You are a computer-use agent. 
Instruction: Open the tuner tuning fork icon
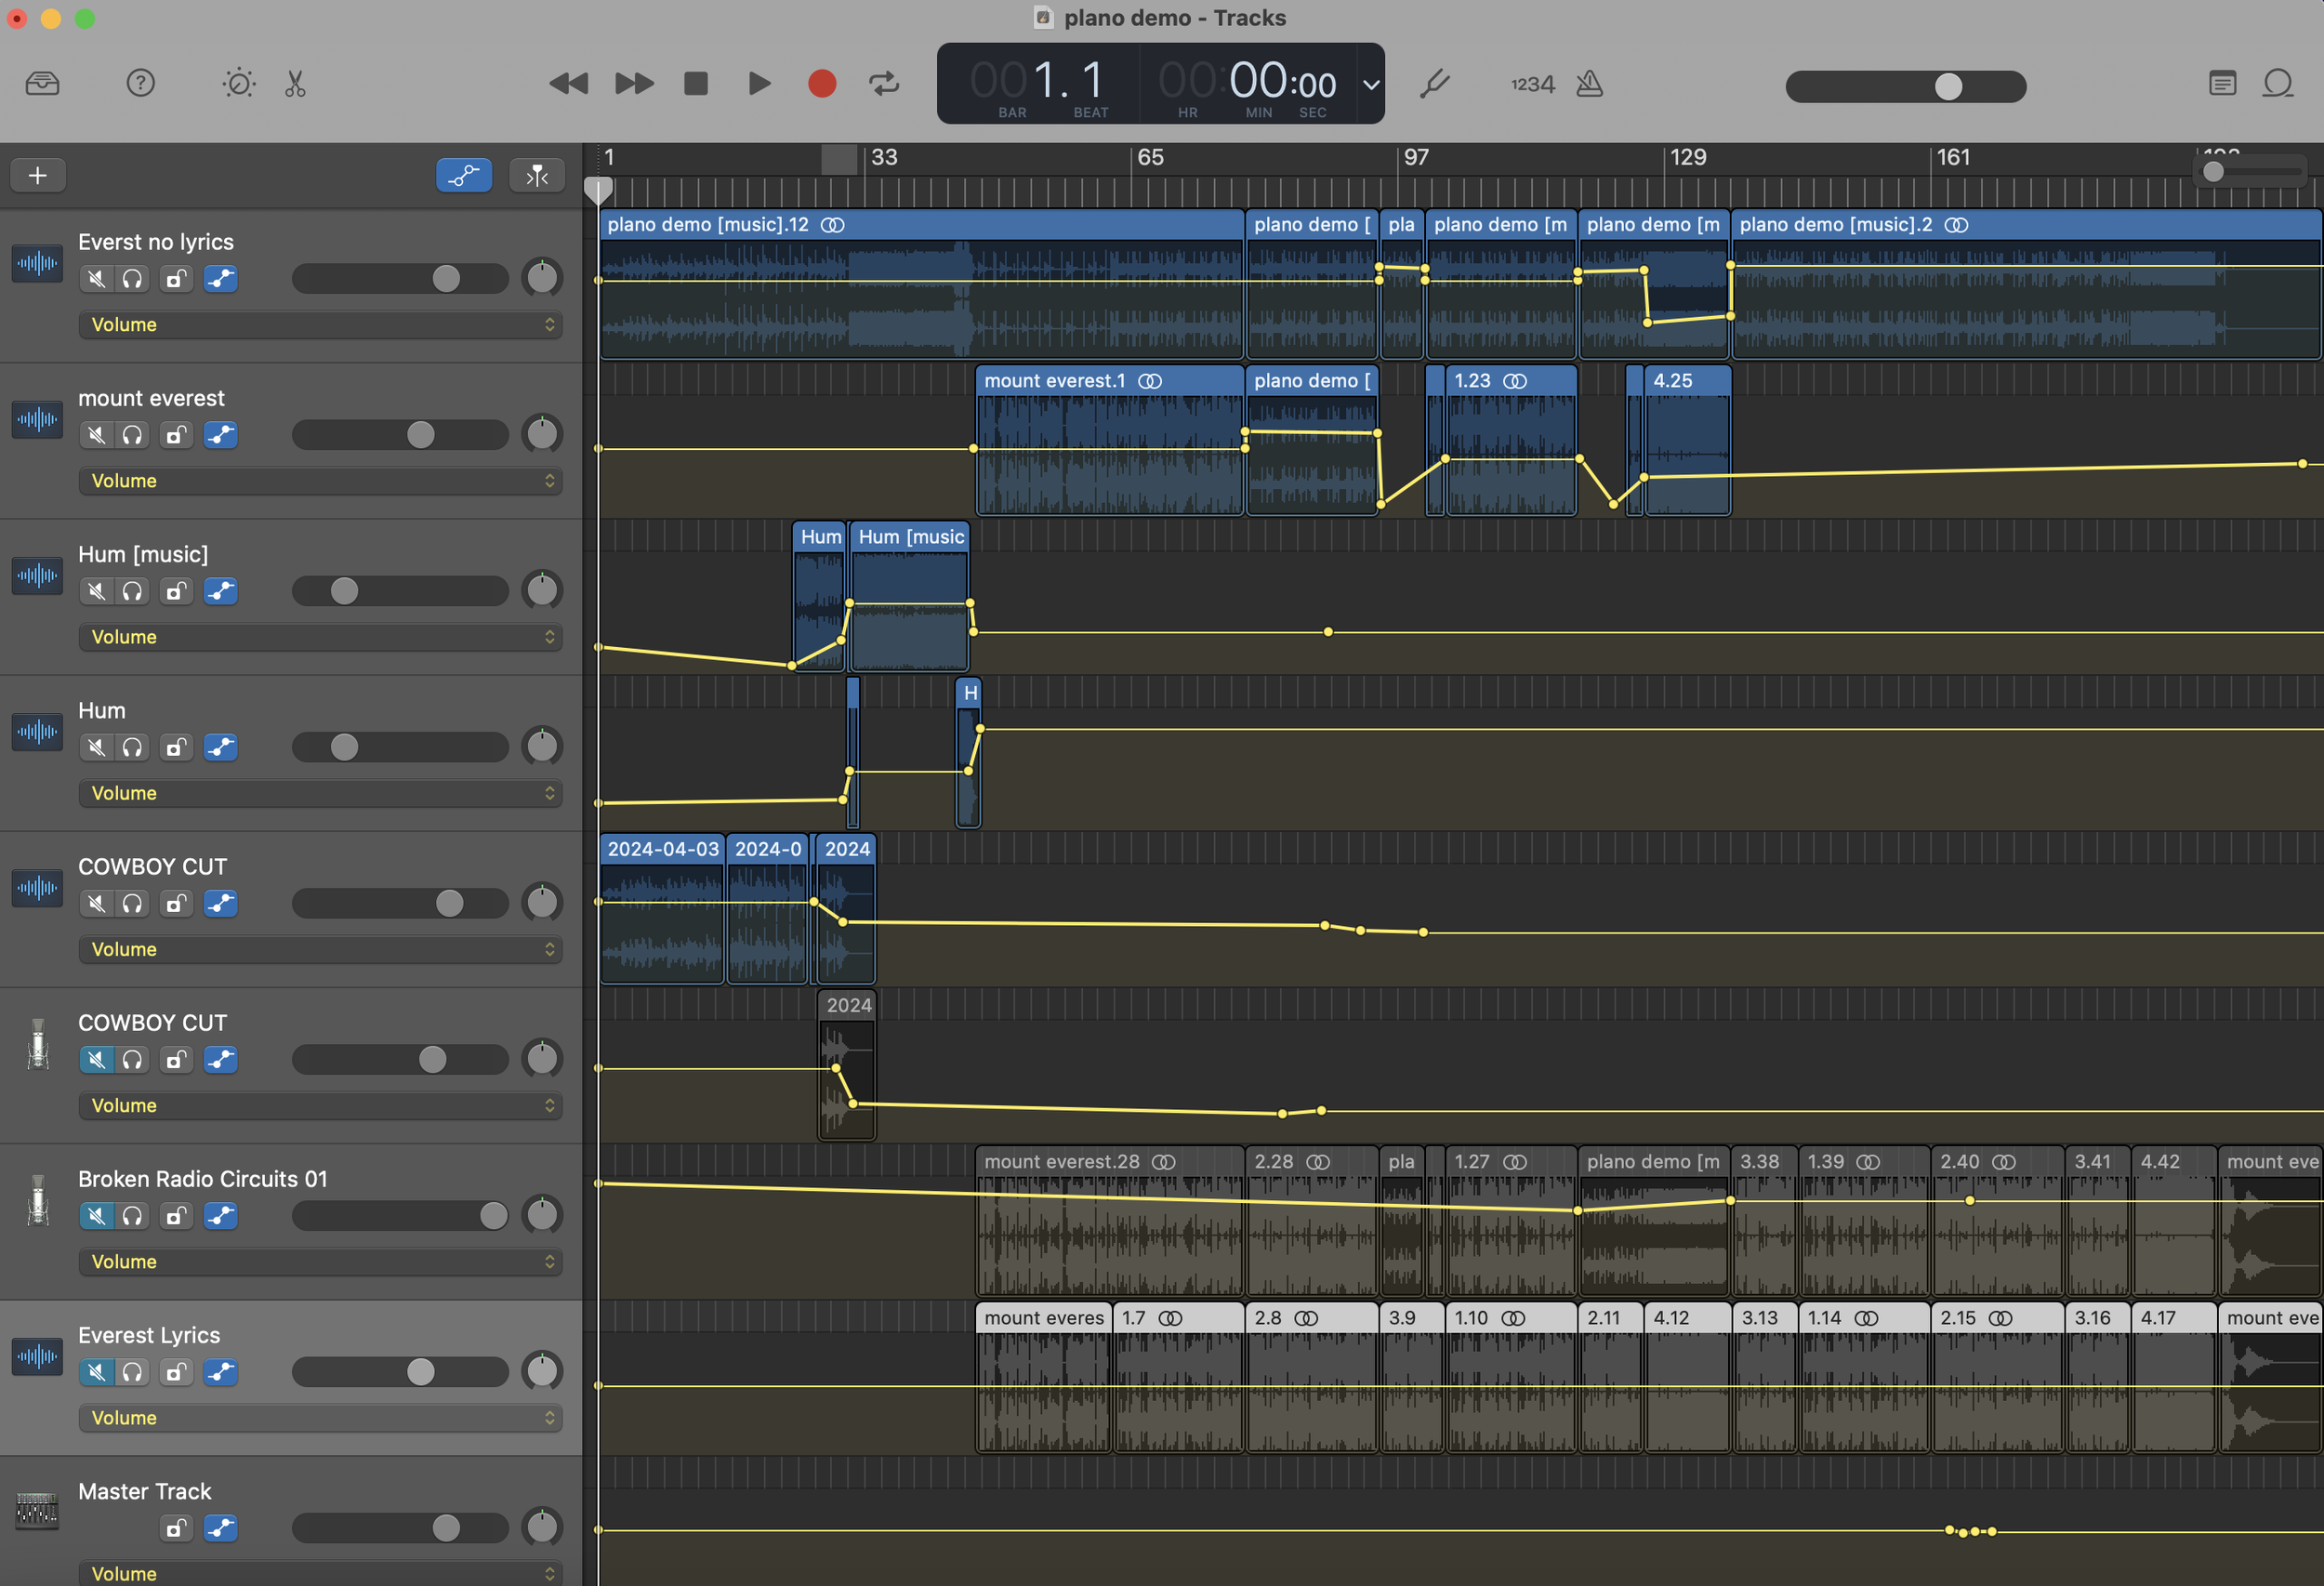[1435, 84]
